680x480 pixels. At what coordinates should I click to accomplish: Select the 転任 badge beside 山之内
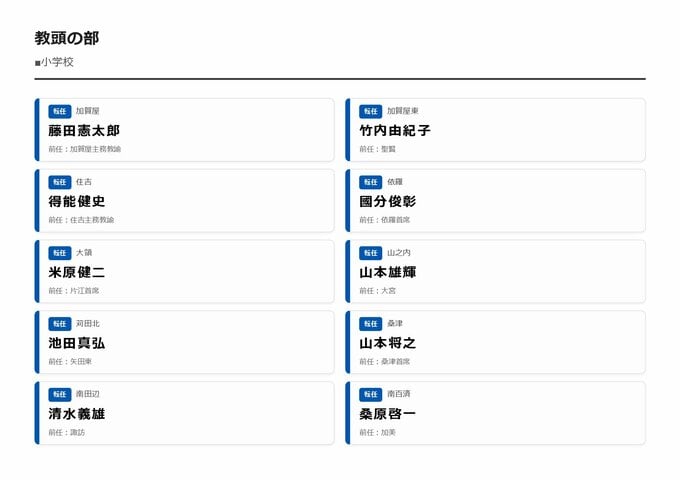[370, 253]
